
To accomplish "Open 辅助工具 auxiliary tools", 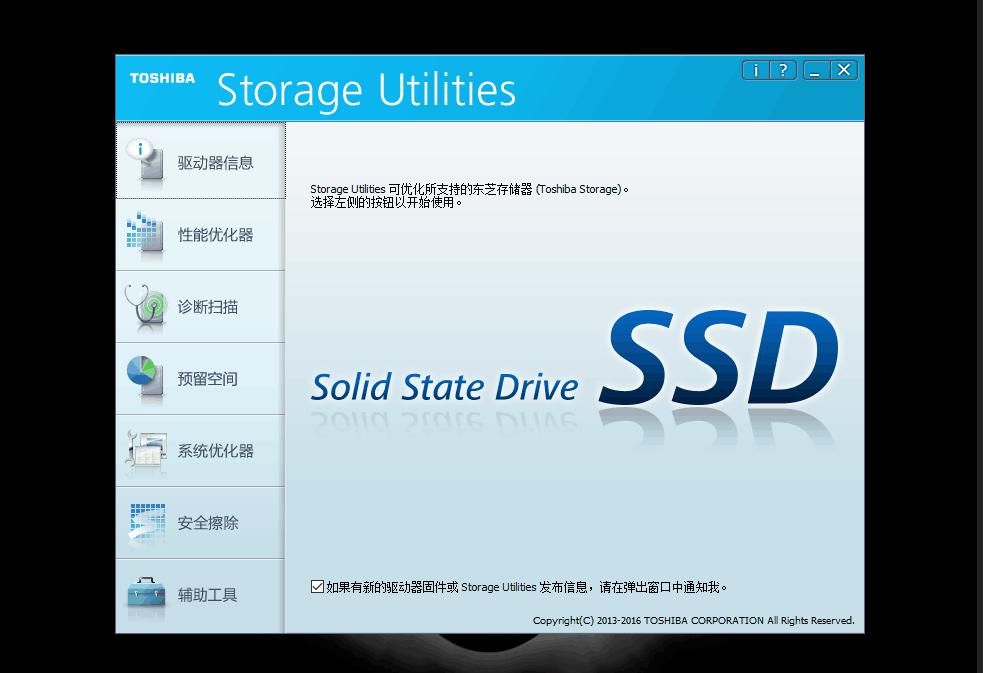I will pyautogui.click(x=201, y=595).
